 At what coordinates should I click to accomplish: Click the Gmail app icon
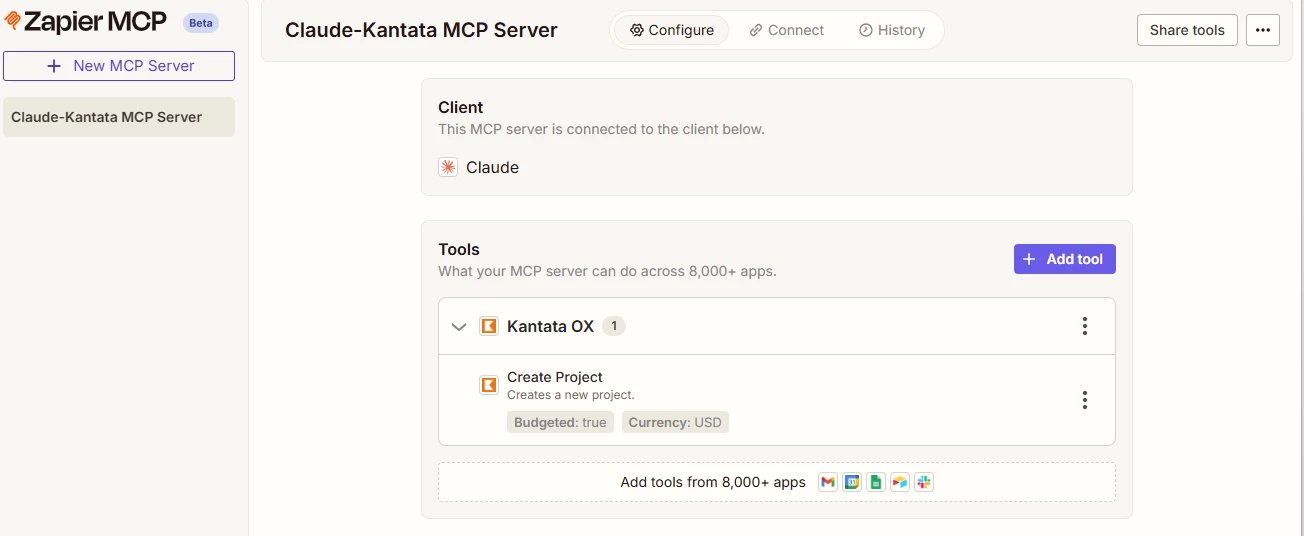827,482
